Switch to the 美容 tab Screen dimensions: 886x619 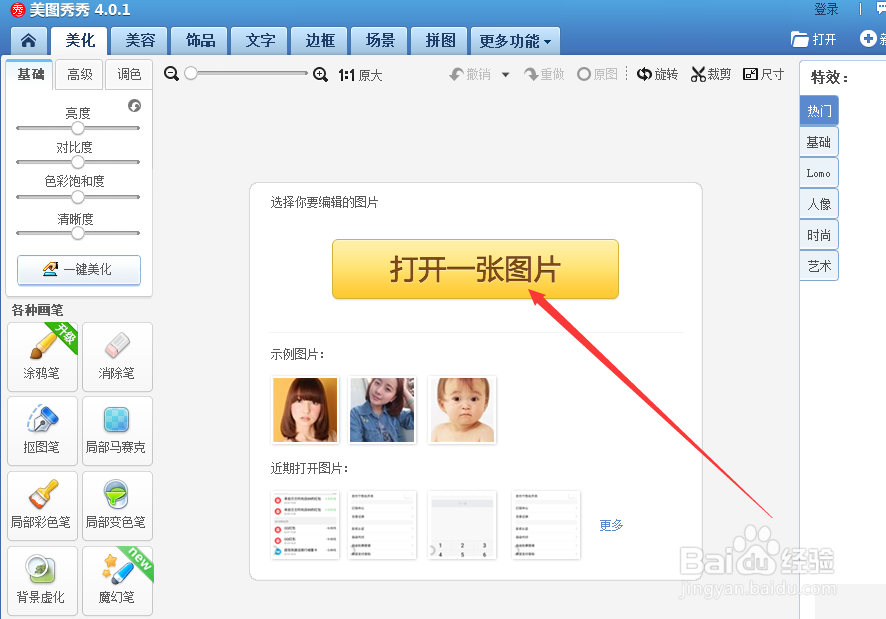point(140,41)
